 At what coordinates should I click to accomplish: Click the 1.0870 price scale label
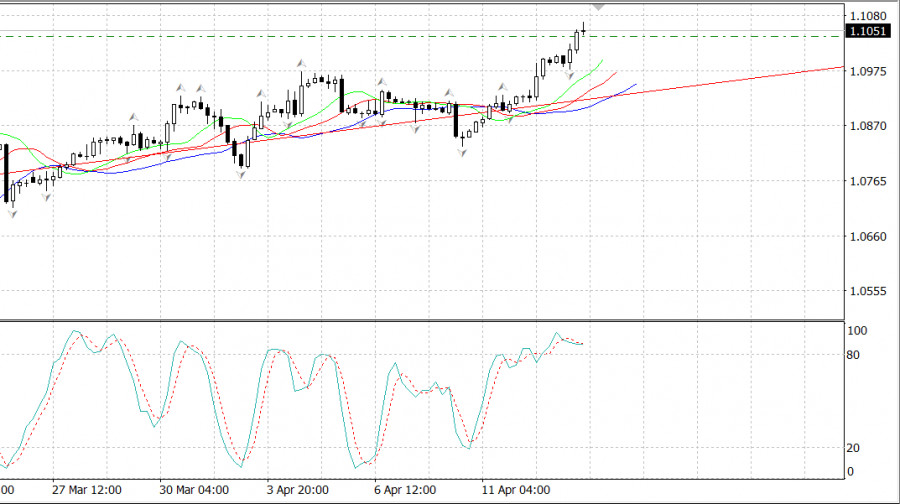867,127
